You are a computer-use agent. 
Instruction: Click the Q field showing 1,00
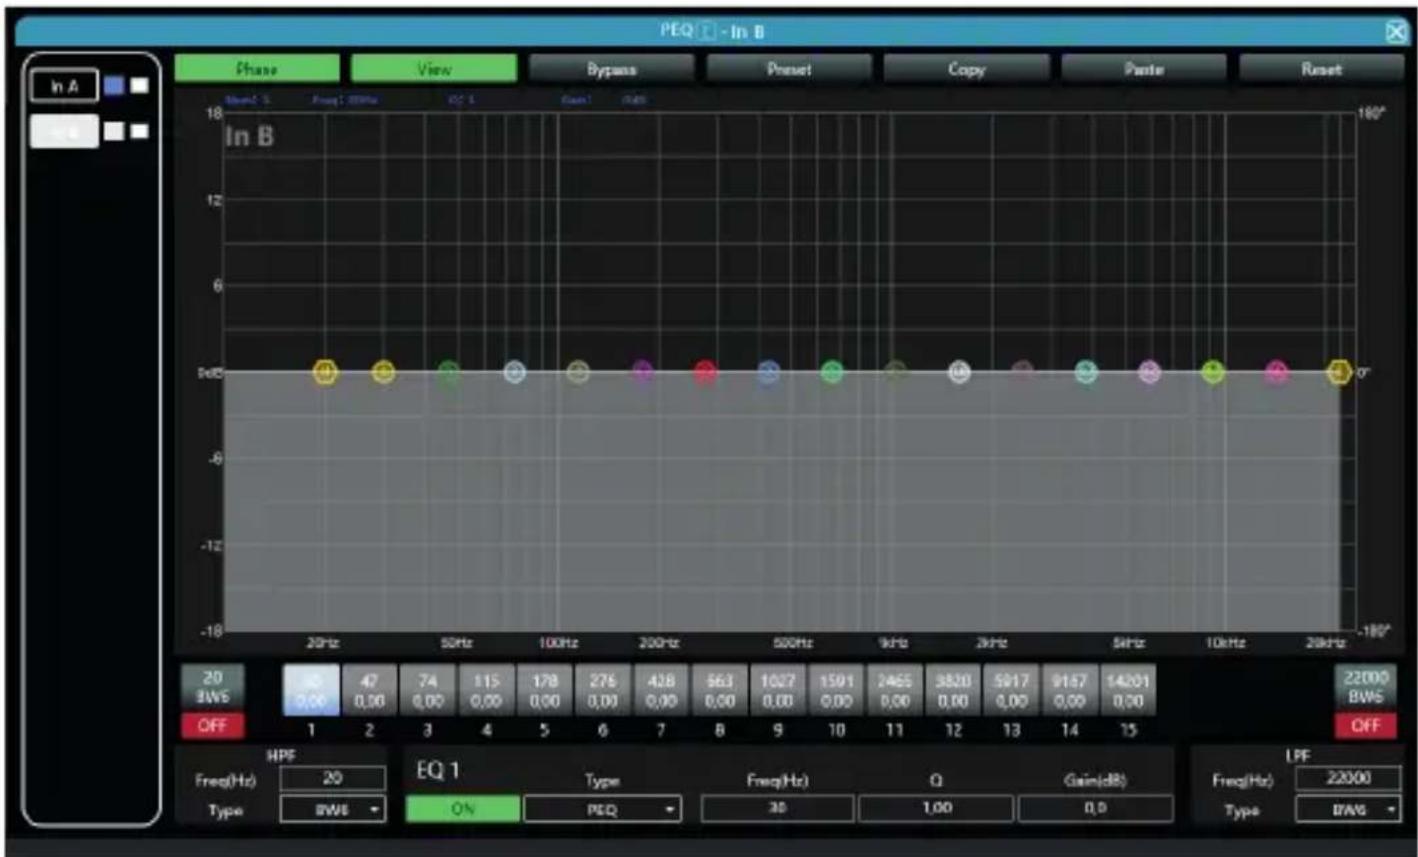(x=936, y=809)
